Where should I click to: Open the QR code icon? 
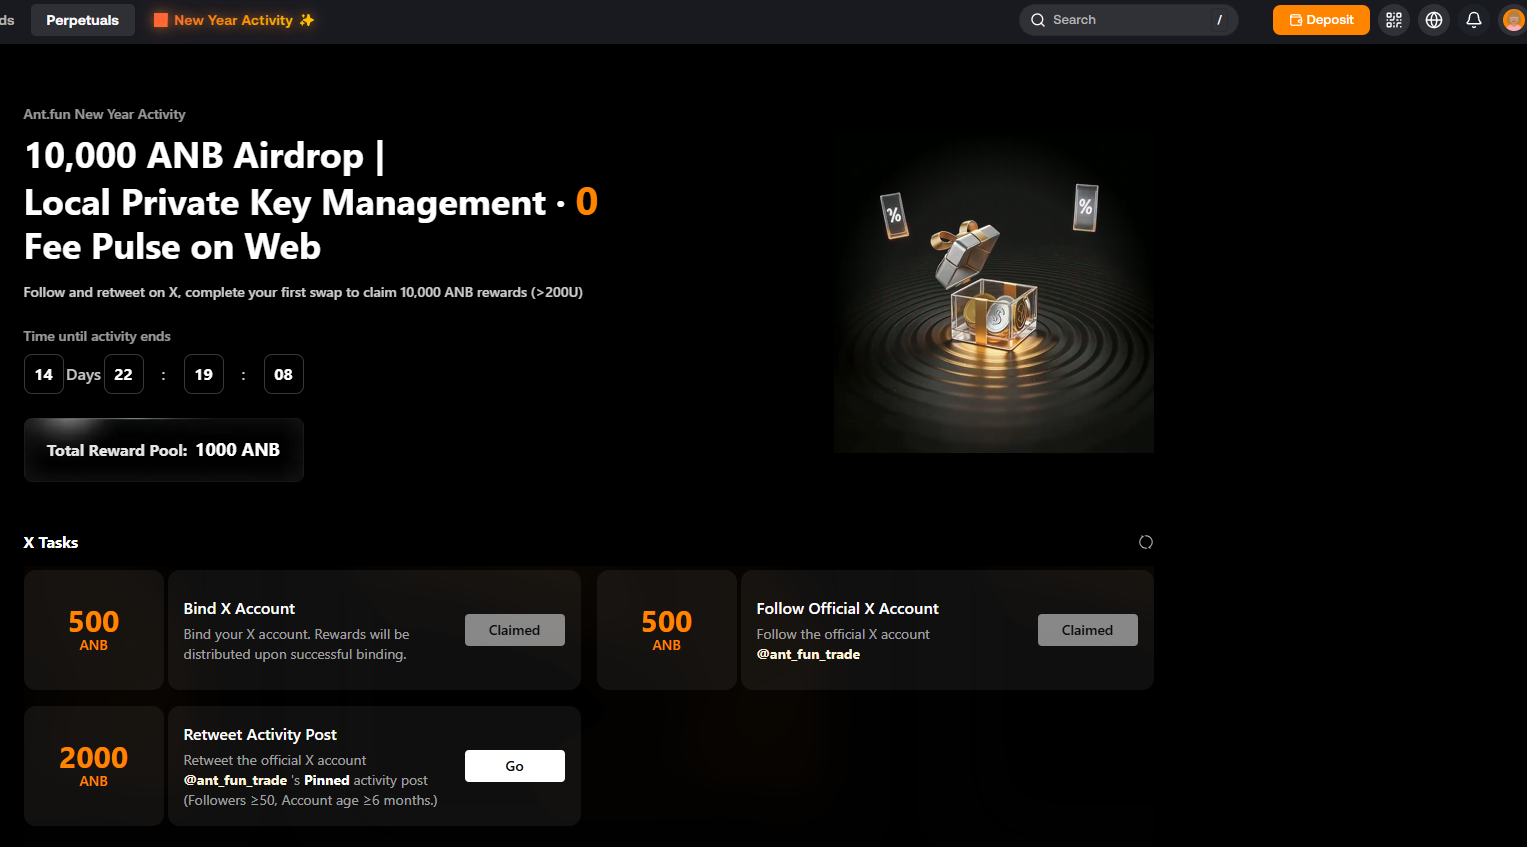click(1394, 20)
